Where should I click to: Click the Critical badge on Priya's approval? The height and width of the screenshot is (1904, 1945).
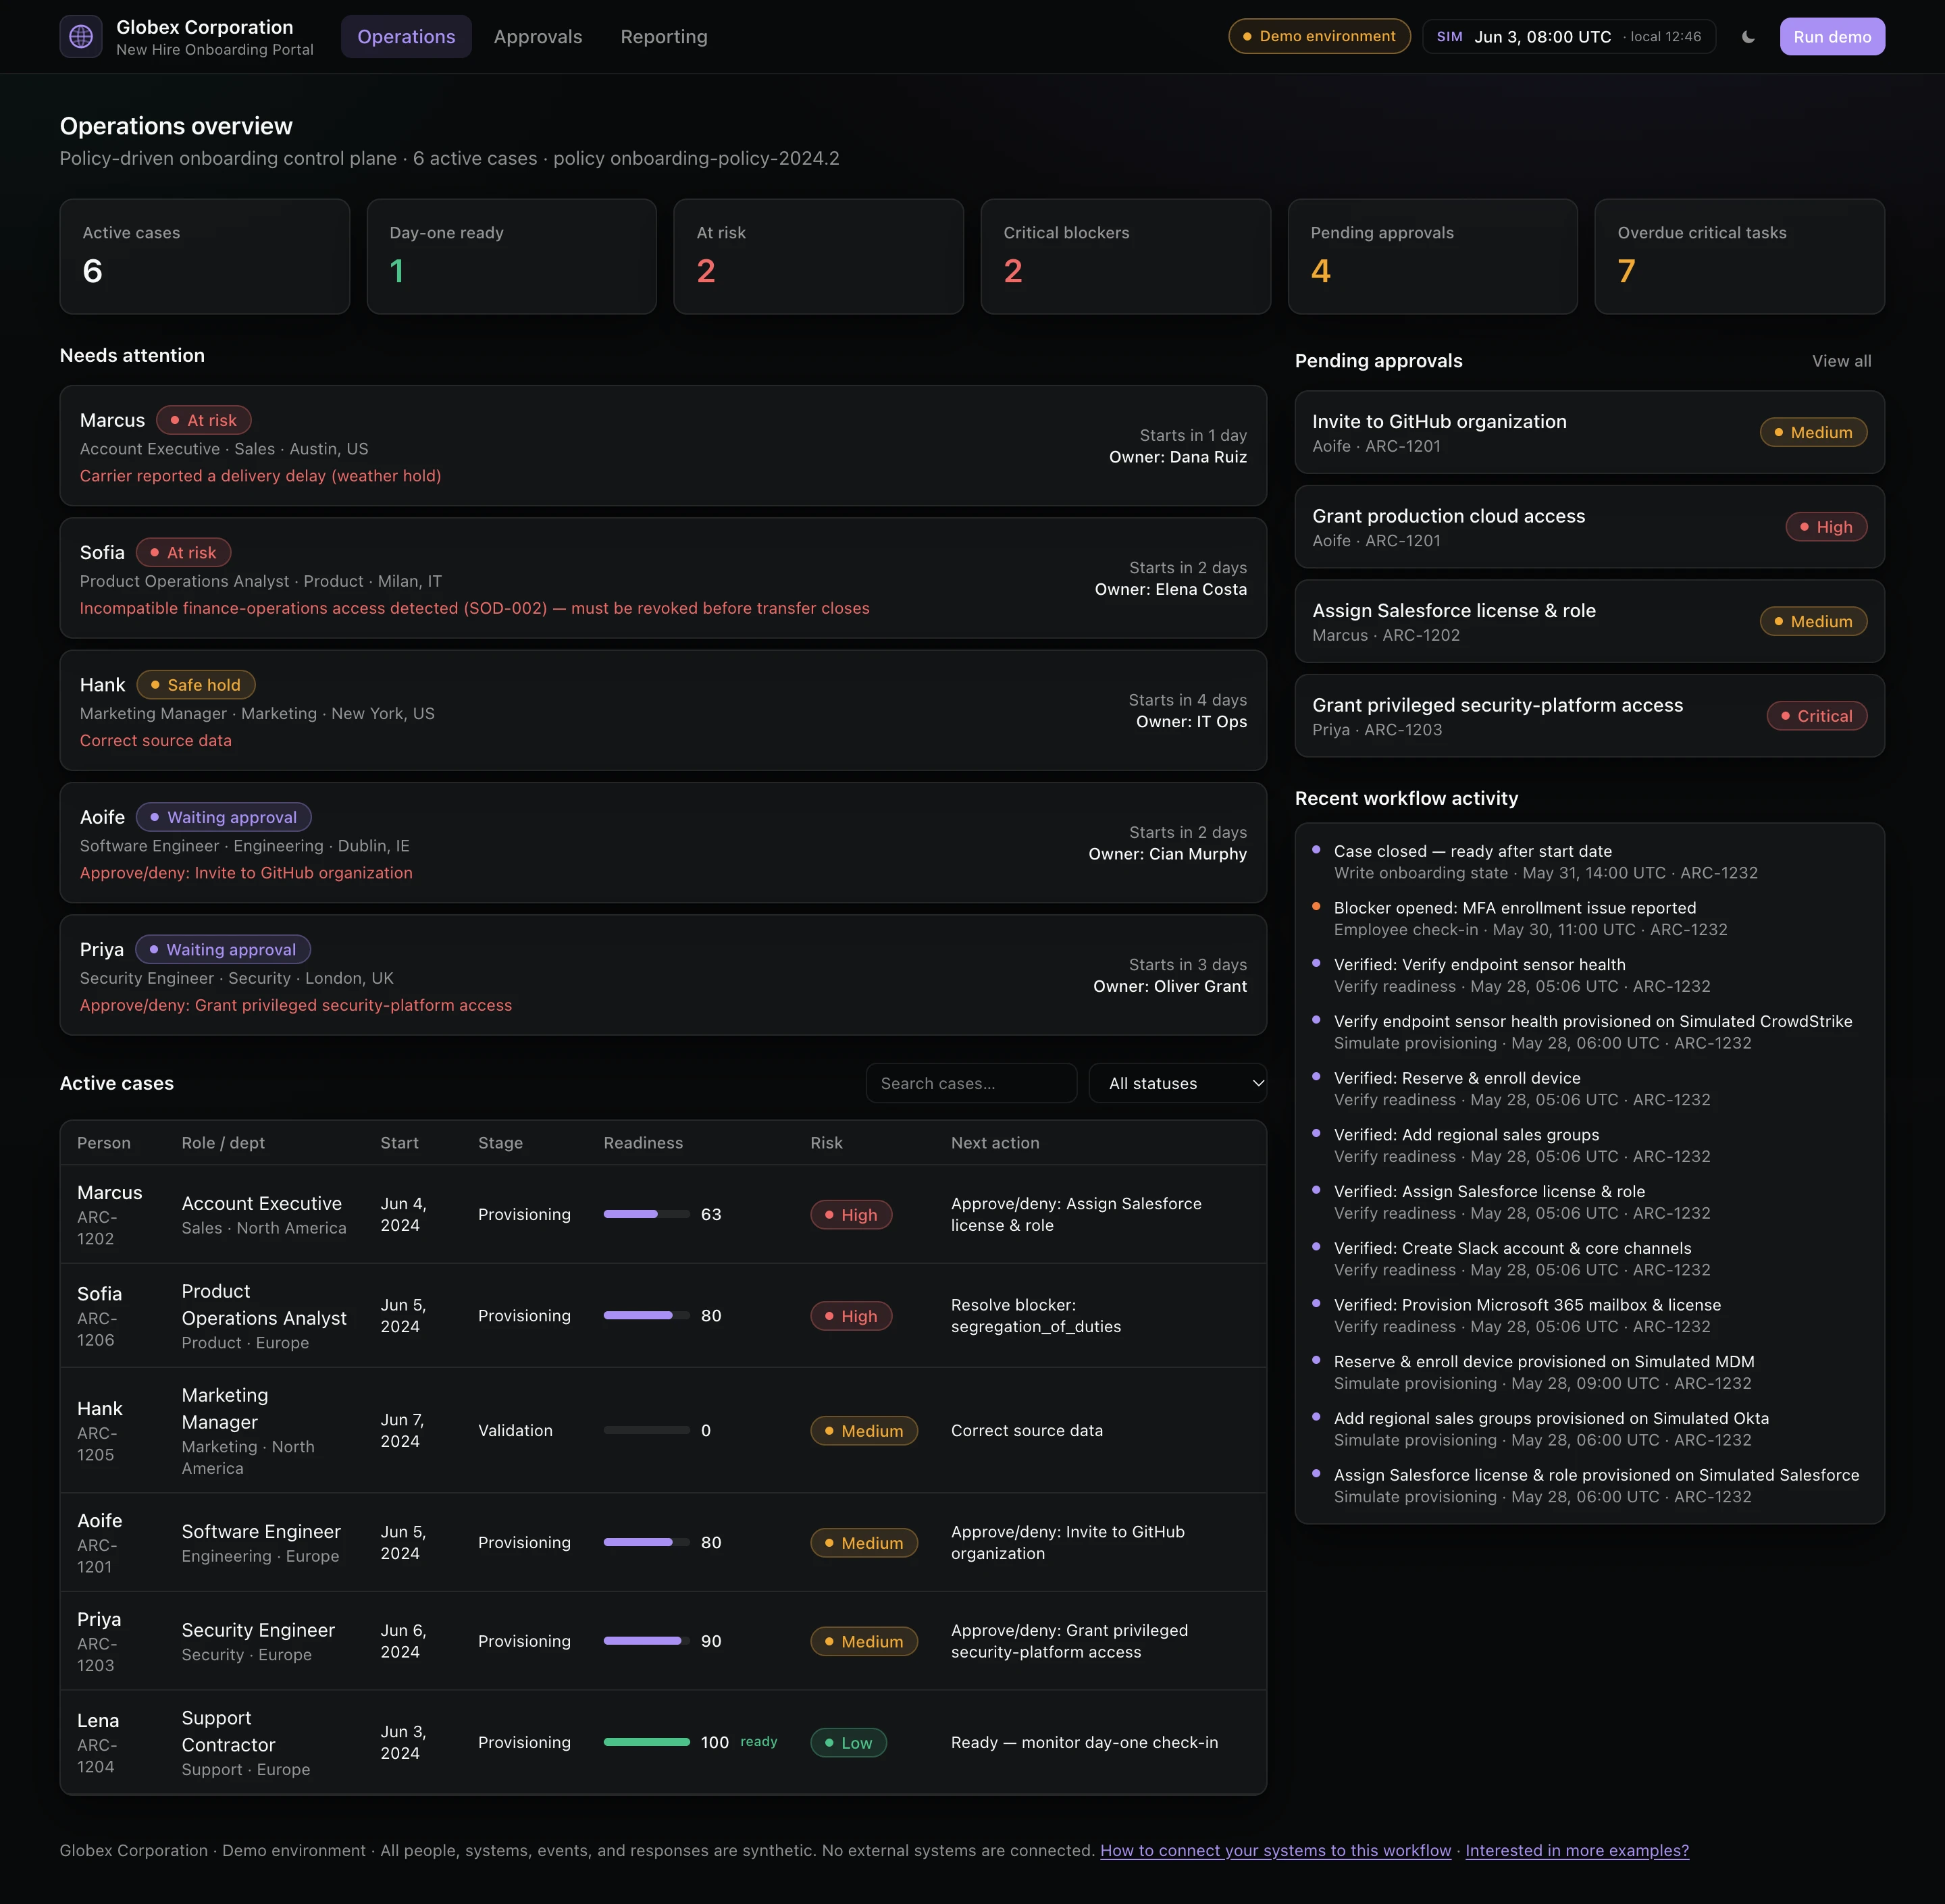click(1816, 716)
